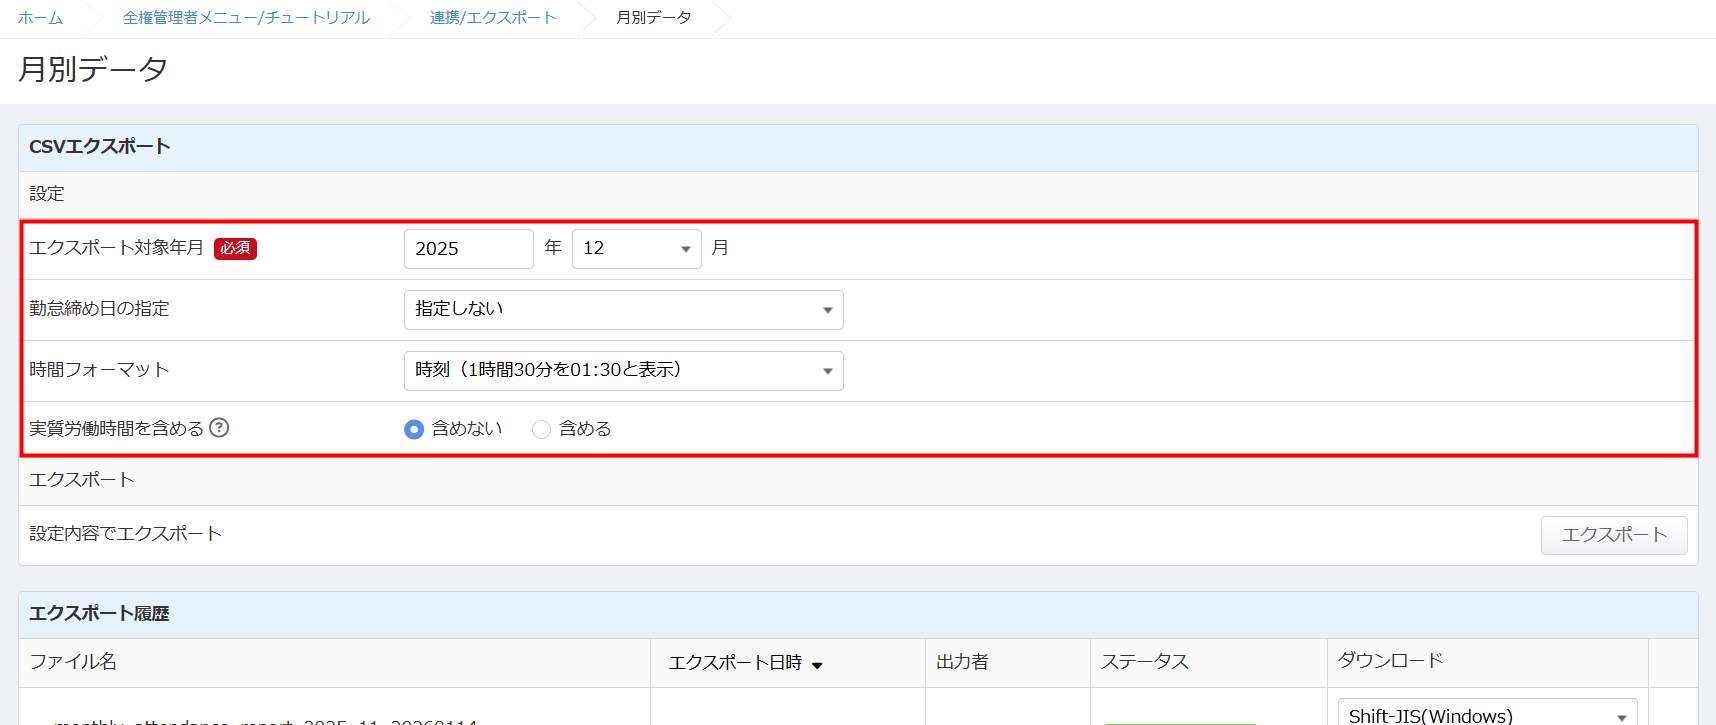Click the 出力者 column header
The width and height of the screenshot is (1716, 725).
962,662
